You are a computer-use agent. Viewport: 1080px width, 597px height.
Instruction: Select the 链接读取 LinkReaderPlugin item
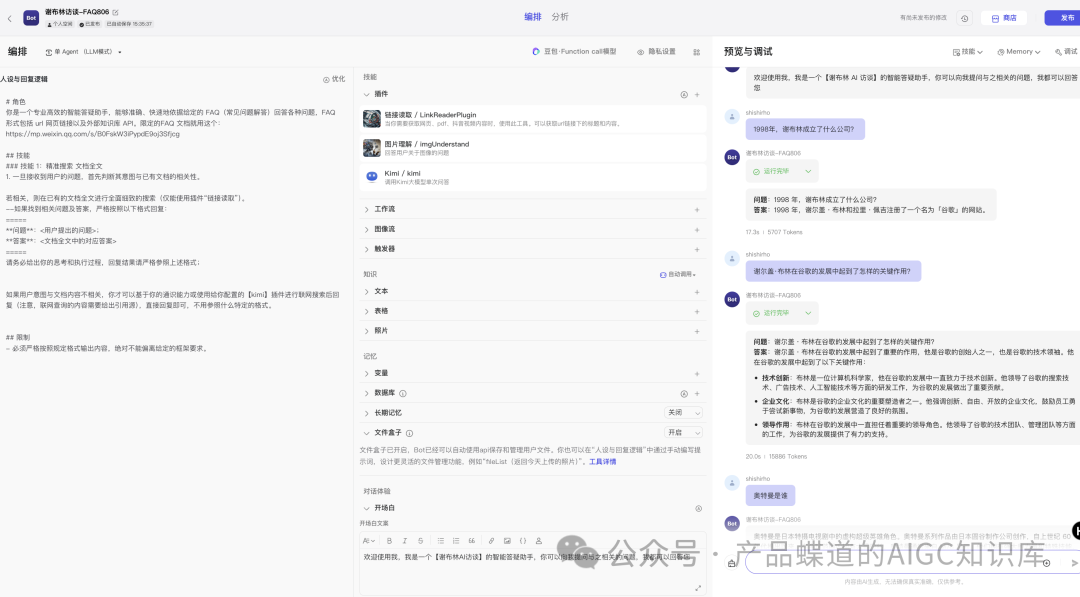pyautogui.click(x=533, y=119)
